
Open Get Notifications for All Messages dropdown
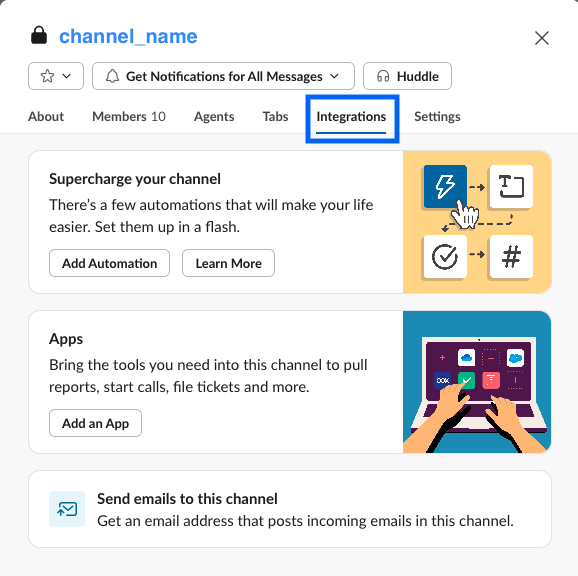click(x=223, y=76)
